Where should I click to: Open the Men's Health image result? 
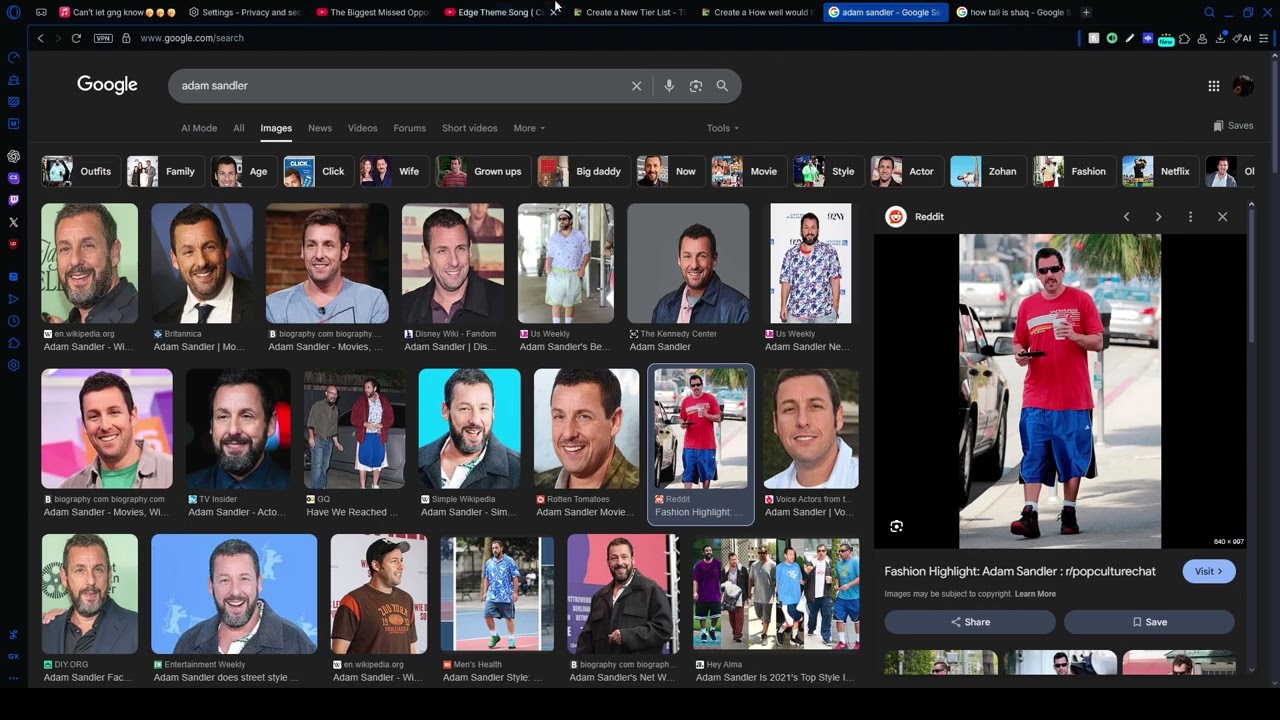pyautogui.click(x=497, y=594)
